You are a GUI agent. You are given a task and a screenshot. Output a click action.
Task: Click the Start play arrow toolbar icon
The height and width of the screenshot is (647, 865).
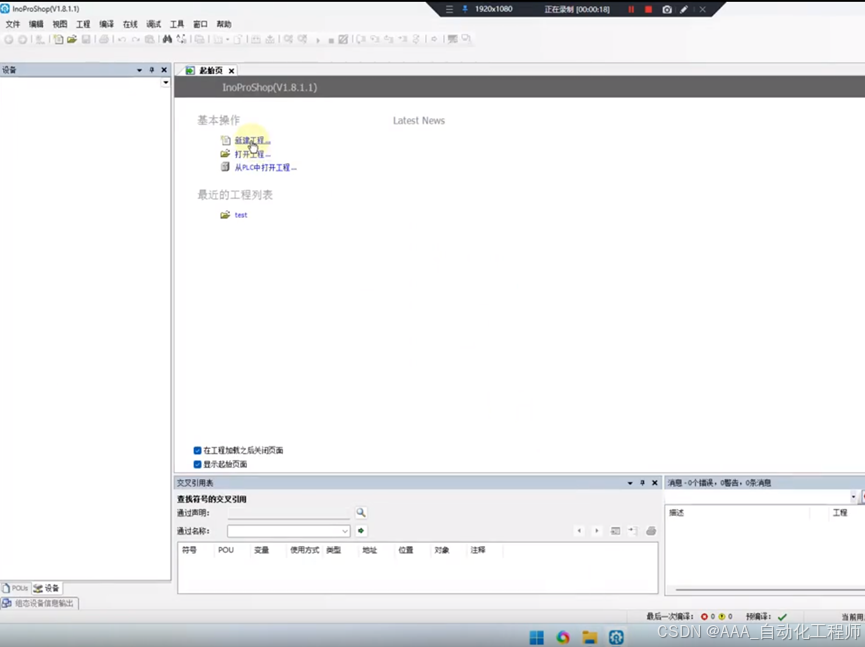click(318, 40)
